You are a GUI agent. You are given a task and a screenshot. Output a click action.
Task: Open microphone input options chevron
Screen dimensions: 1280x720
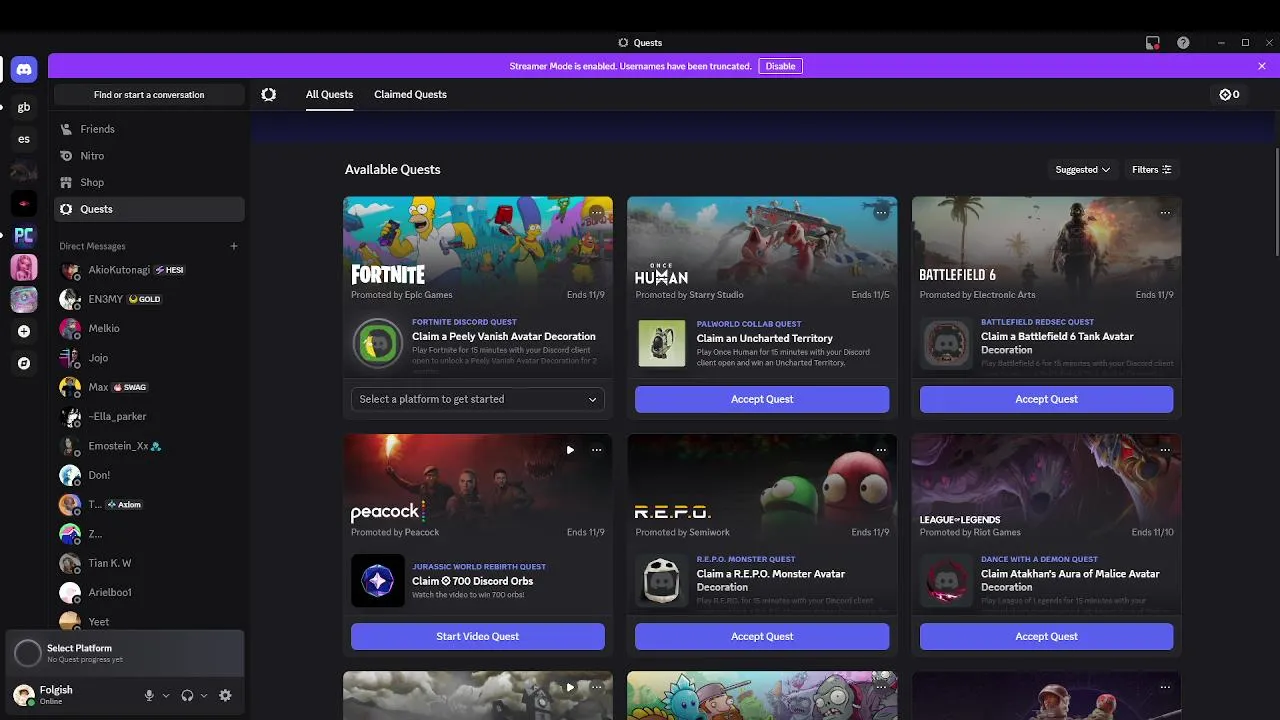[166, 695]
